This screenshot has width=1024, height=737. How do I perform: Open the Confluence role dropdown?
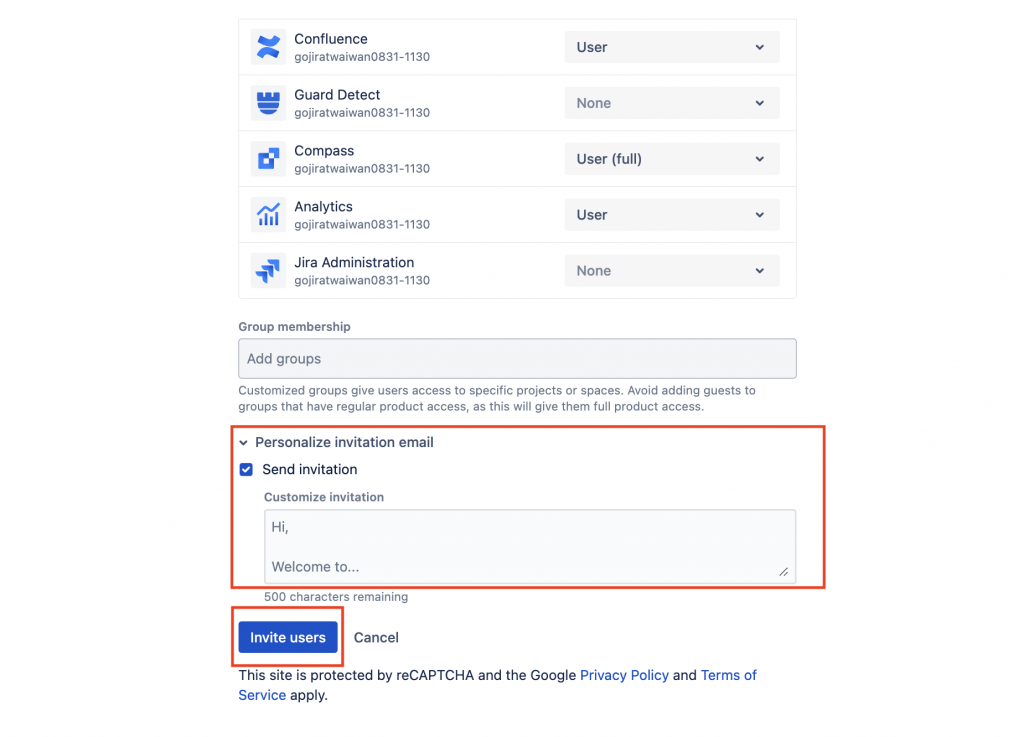click(671, 47)
